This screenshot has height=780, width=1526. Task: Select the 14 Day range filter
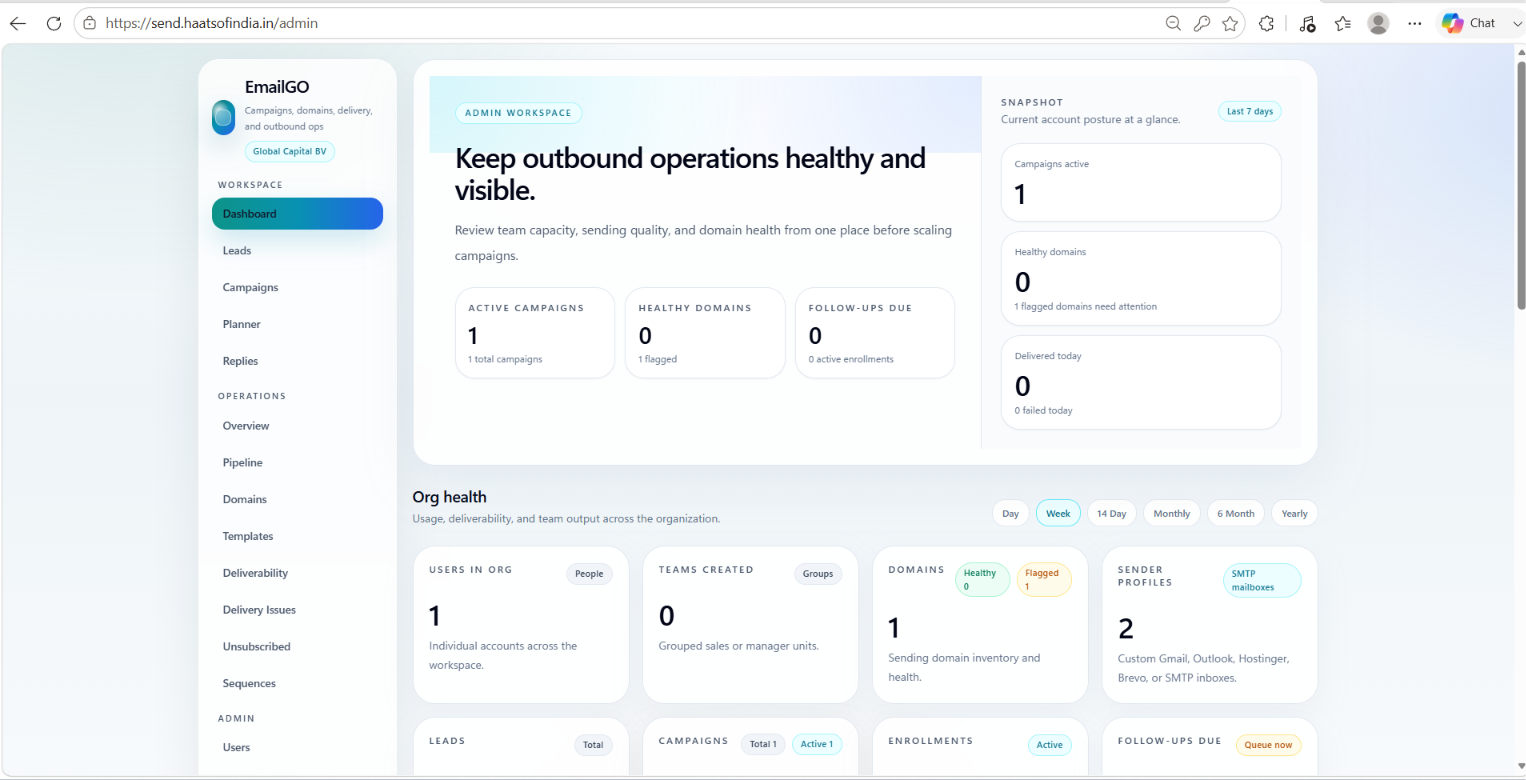(x=1111, y=513)
